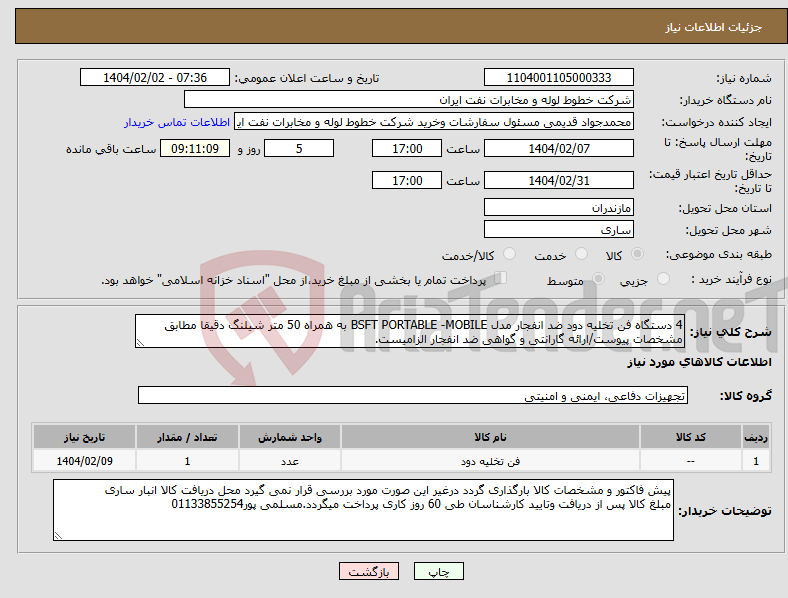Click the announcement date field 1404/02/02 - 07:36
This screenshot has height=598, width=788.
155,77
